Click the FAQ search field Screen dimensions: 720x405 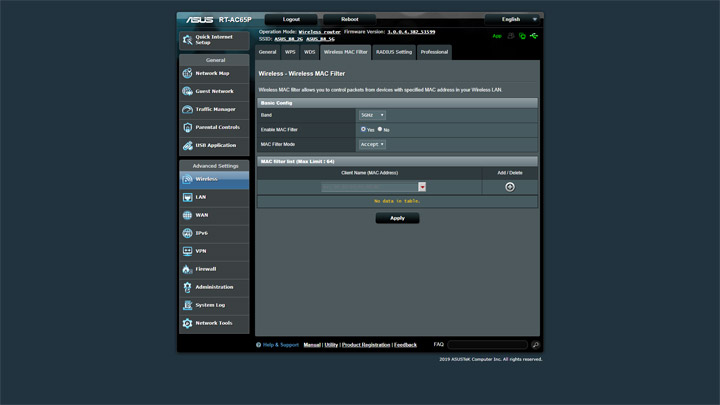pos(488,345)
